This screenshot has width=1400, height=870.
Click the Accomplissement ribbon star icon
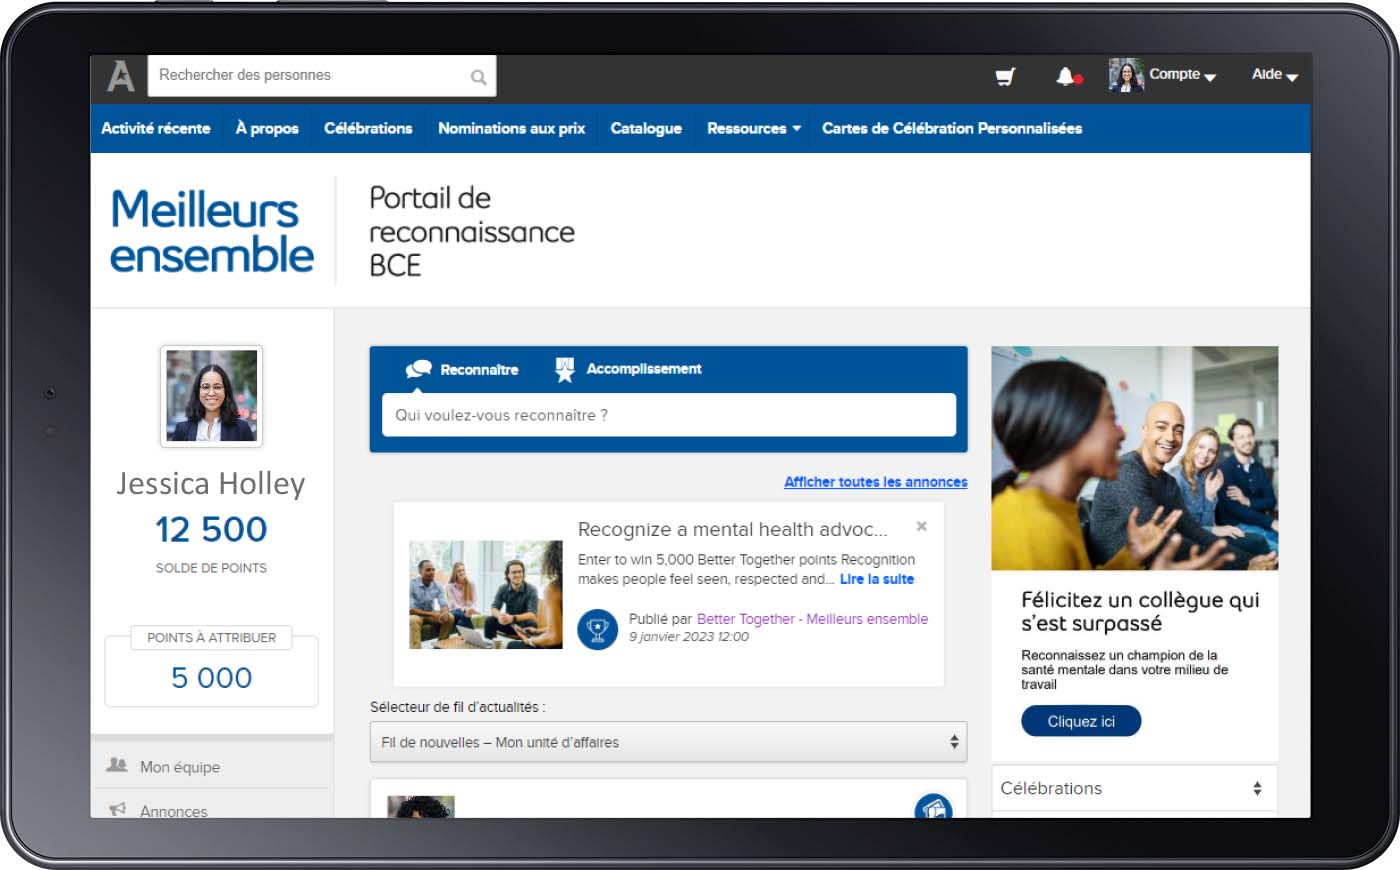pos(565,369)
